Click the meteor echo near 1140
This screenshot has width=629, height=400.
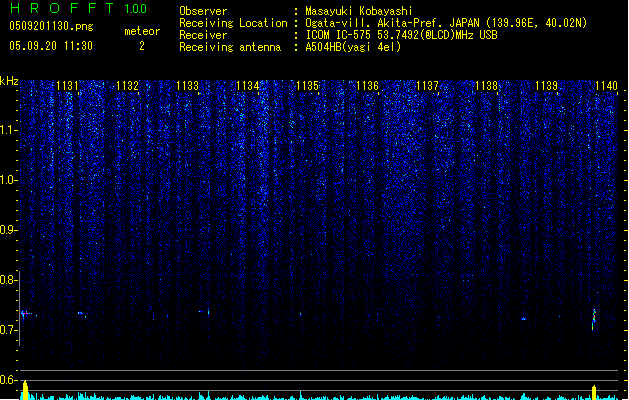coord(594,320)
